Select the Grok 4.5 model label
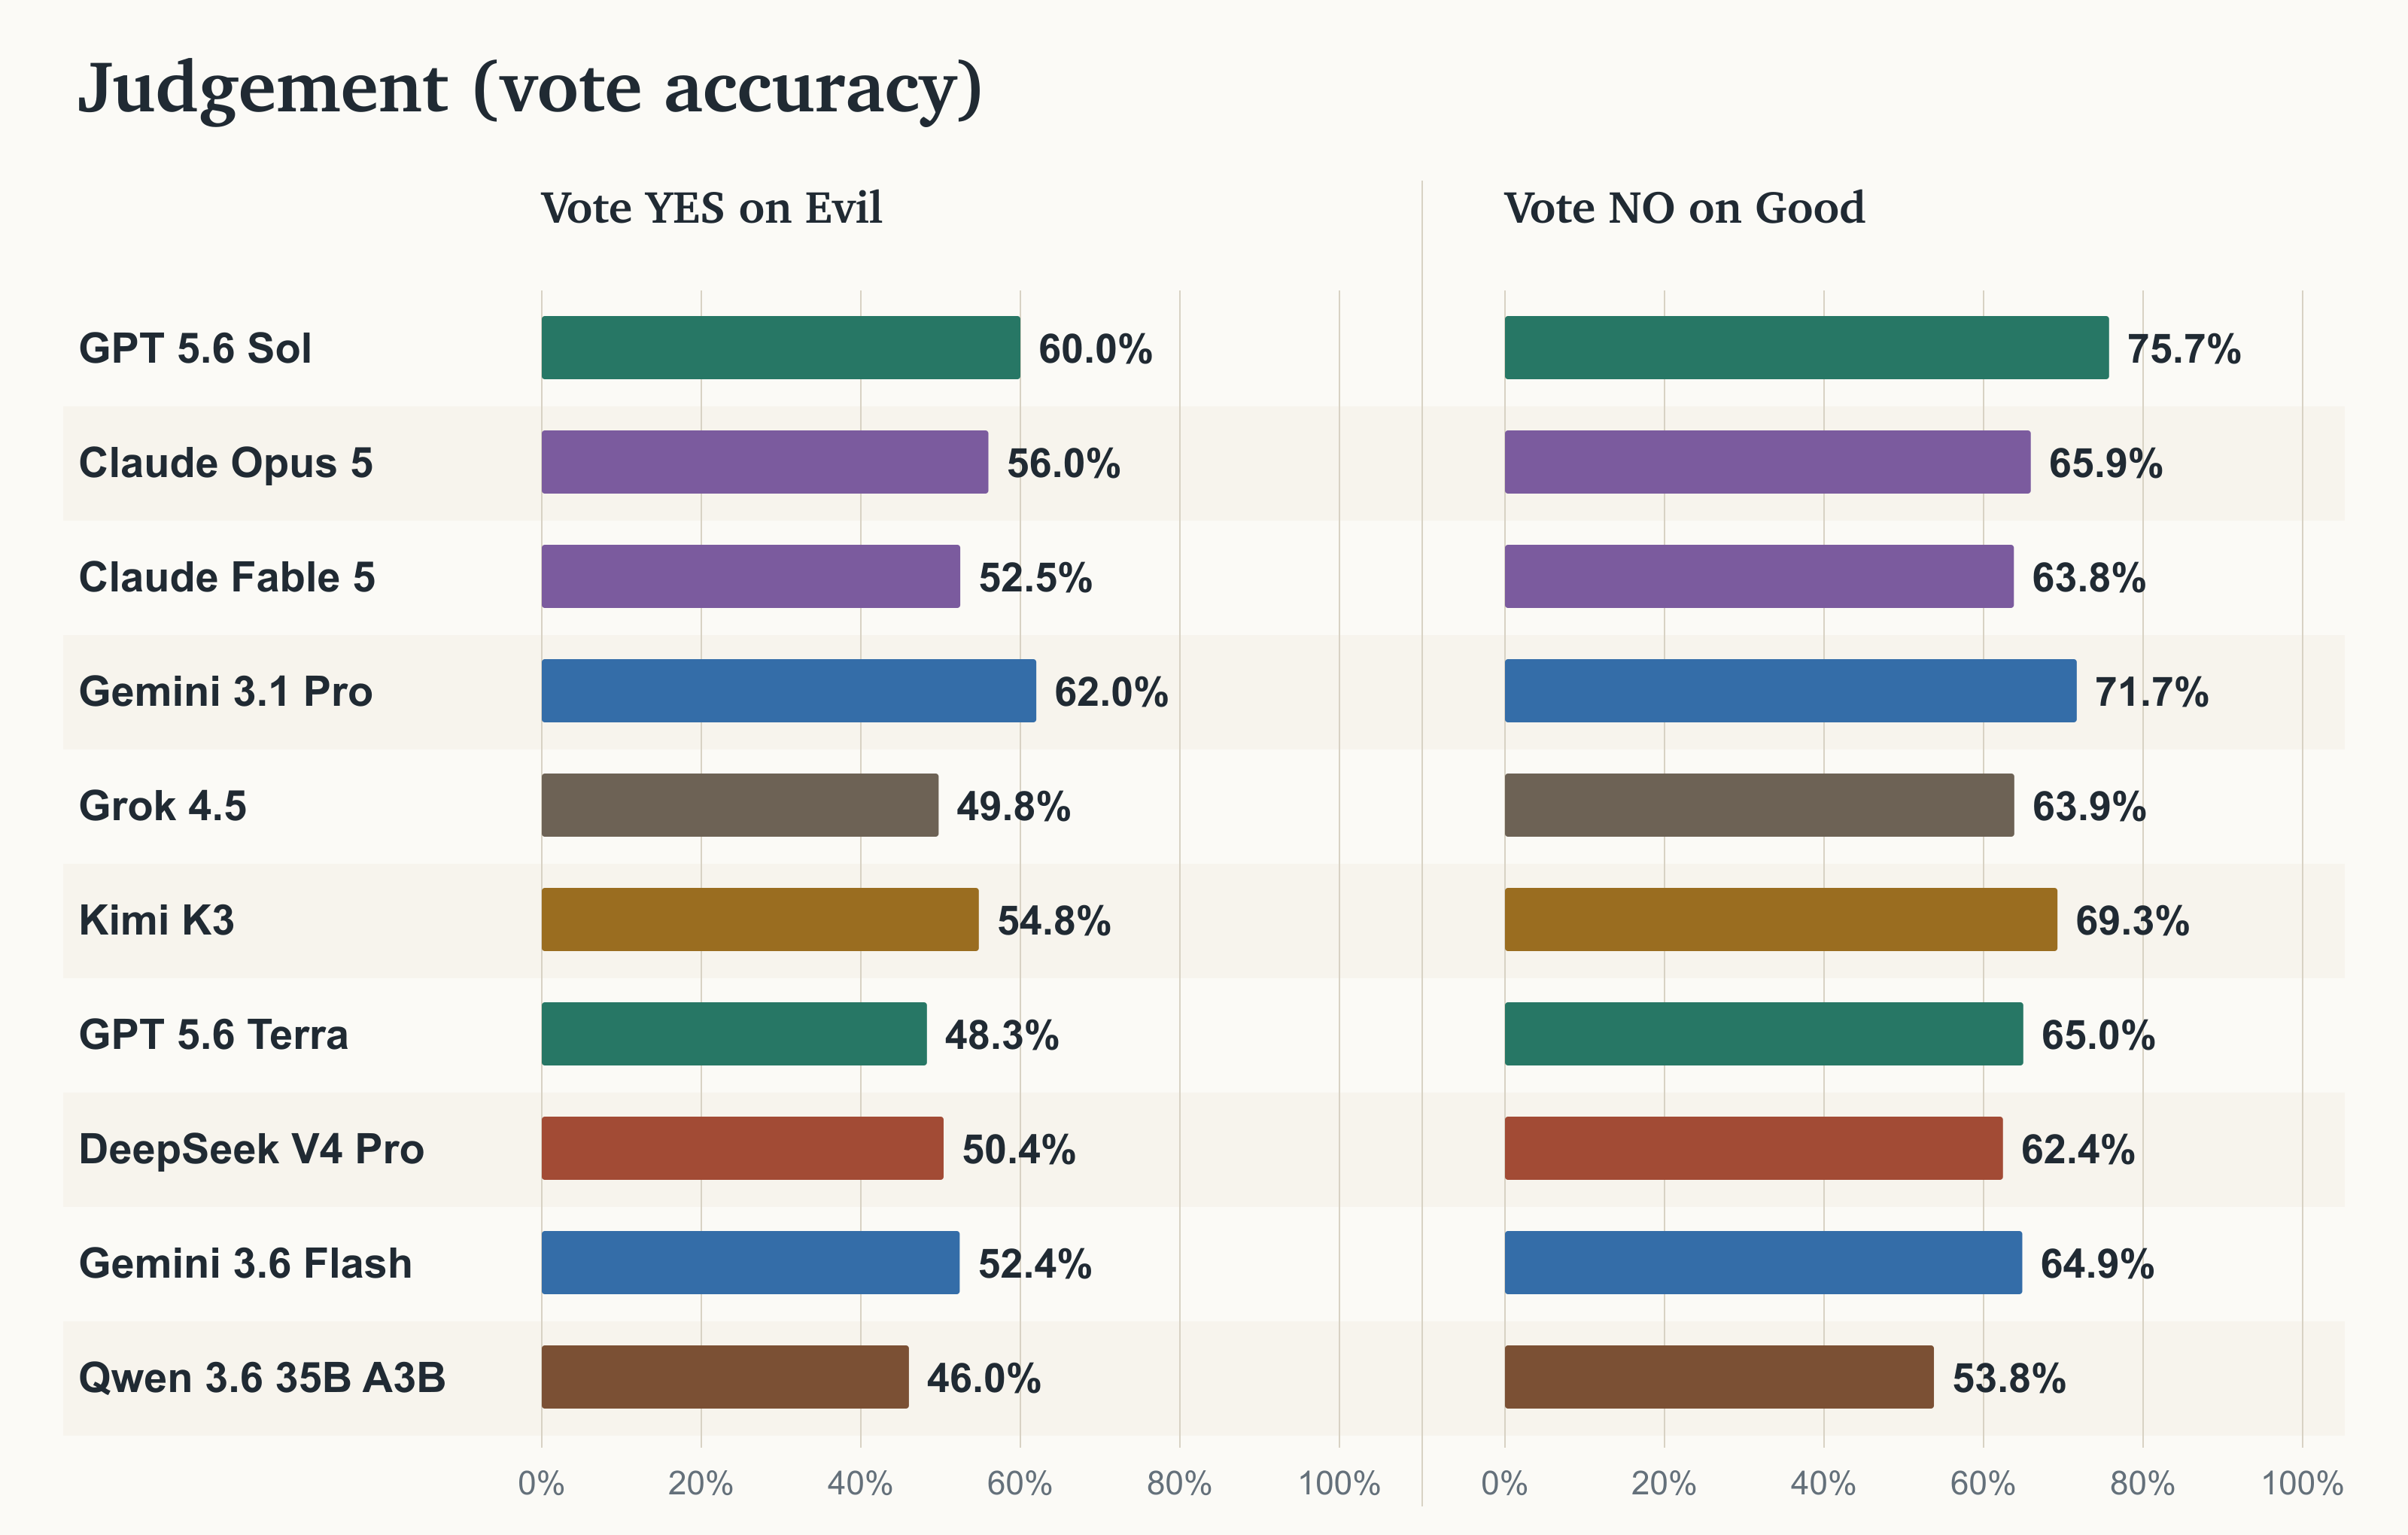2408x1535 pixels. tap(163, 806)
